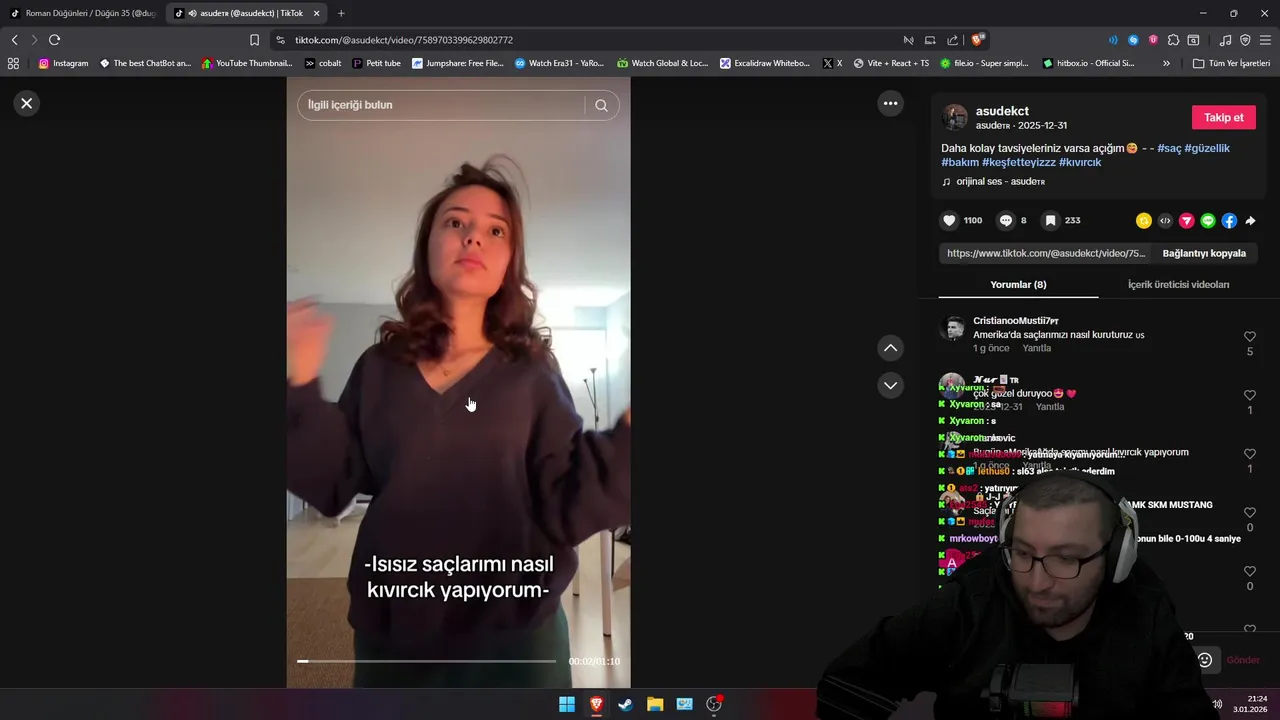Open the 'YouTube Thumbnail...' bookmark
Image resolution: width=1280 pixels, height=720 pixels.
pyautogui.click(x=247, y=63)
